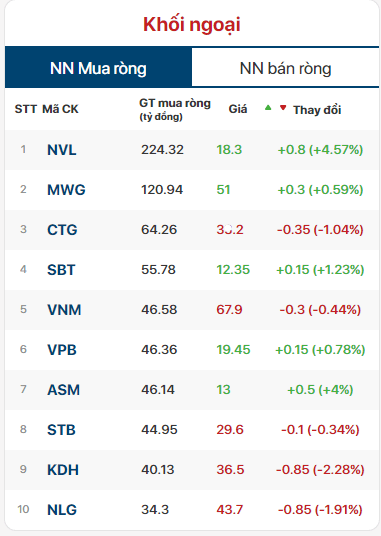Click the Khối ngoại title
The height and width of the screenshot is (536, 381).
click(192, 25)
